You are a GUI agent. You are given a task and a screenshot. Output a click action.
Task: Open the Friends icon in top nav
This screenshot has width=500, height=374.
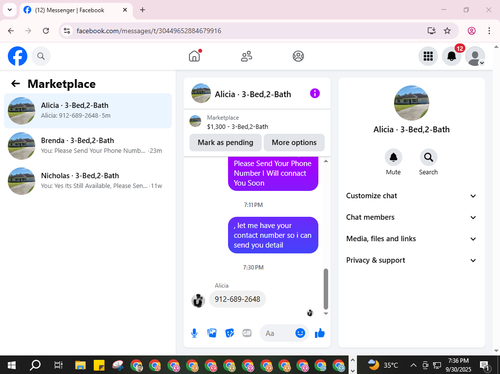pyautogui.click(x=246, y=56)
